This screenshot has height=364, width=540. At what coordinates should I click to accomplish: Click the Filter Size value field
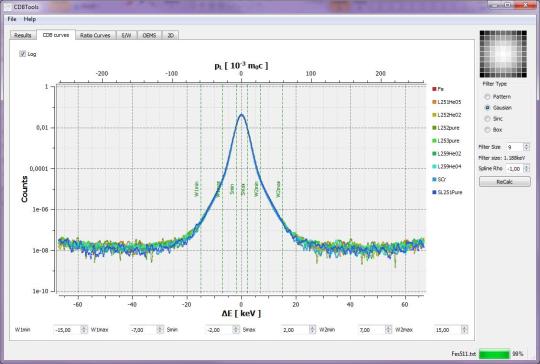(x=514, y=147)
